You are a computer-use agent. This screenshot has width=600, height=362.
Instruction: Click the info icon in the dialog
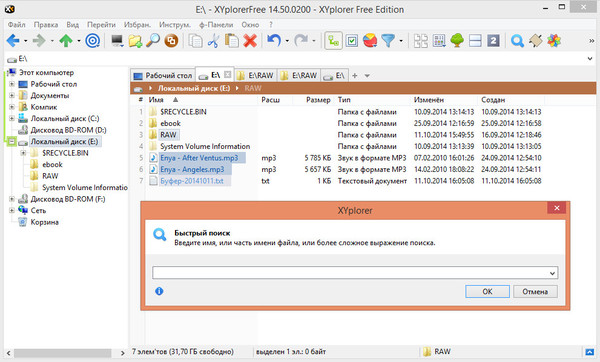[159, 291]
